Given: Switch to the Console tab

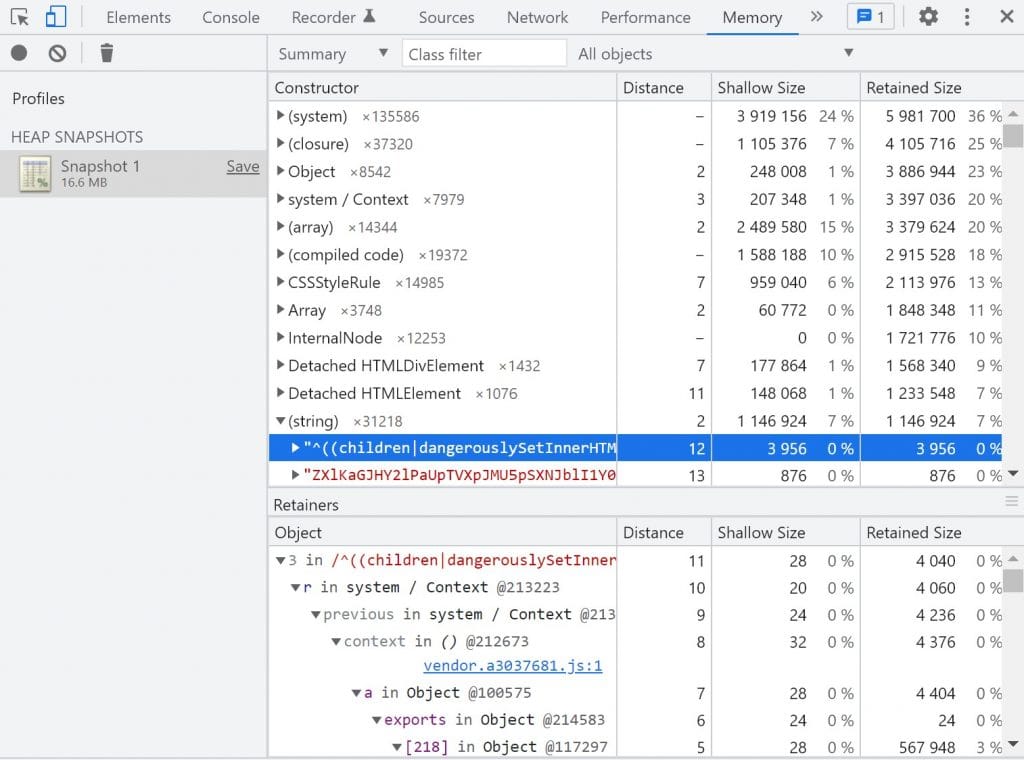Looking at the screenshot, I should click(230, 17).
